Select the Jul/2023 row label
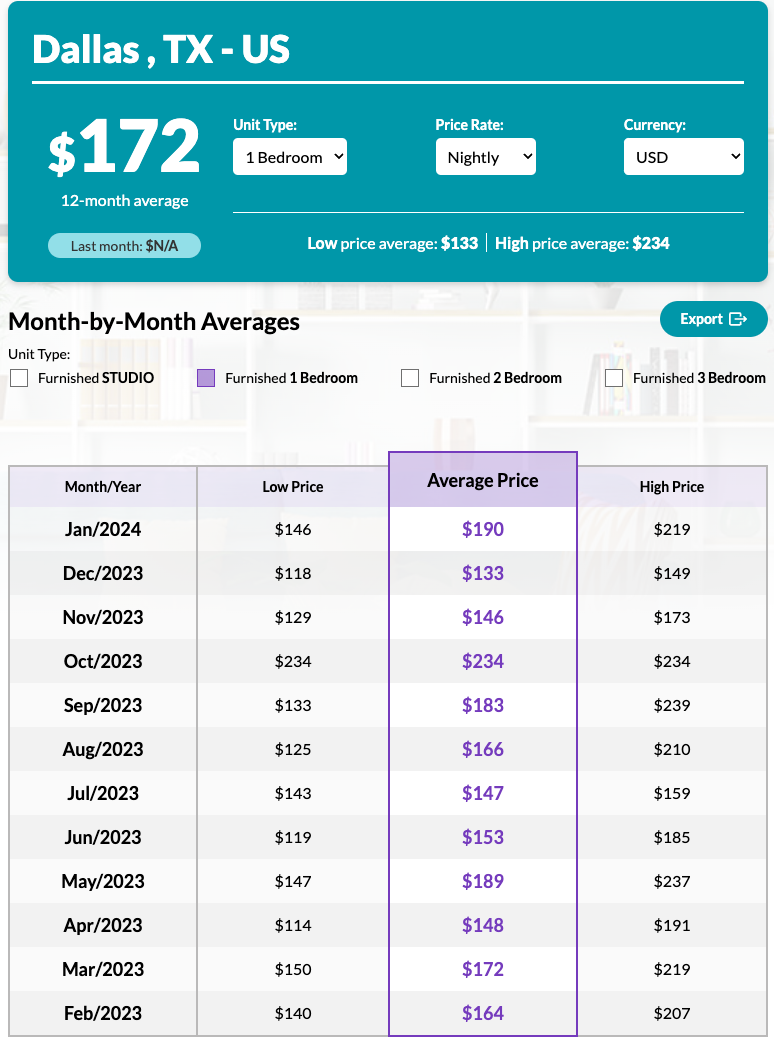 pos(103,793)
